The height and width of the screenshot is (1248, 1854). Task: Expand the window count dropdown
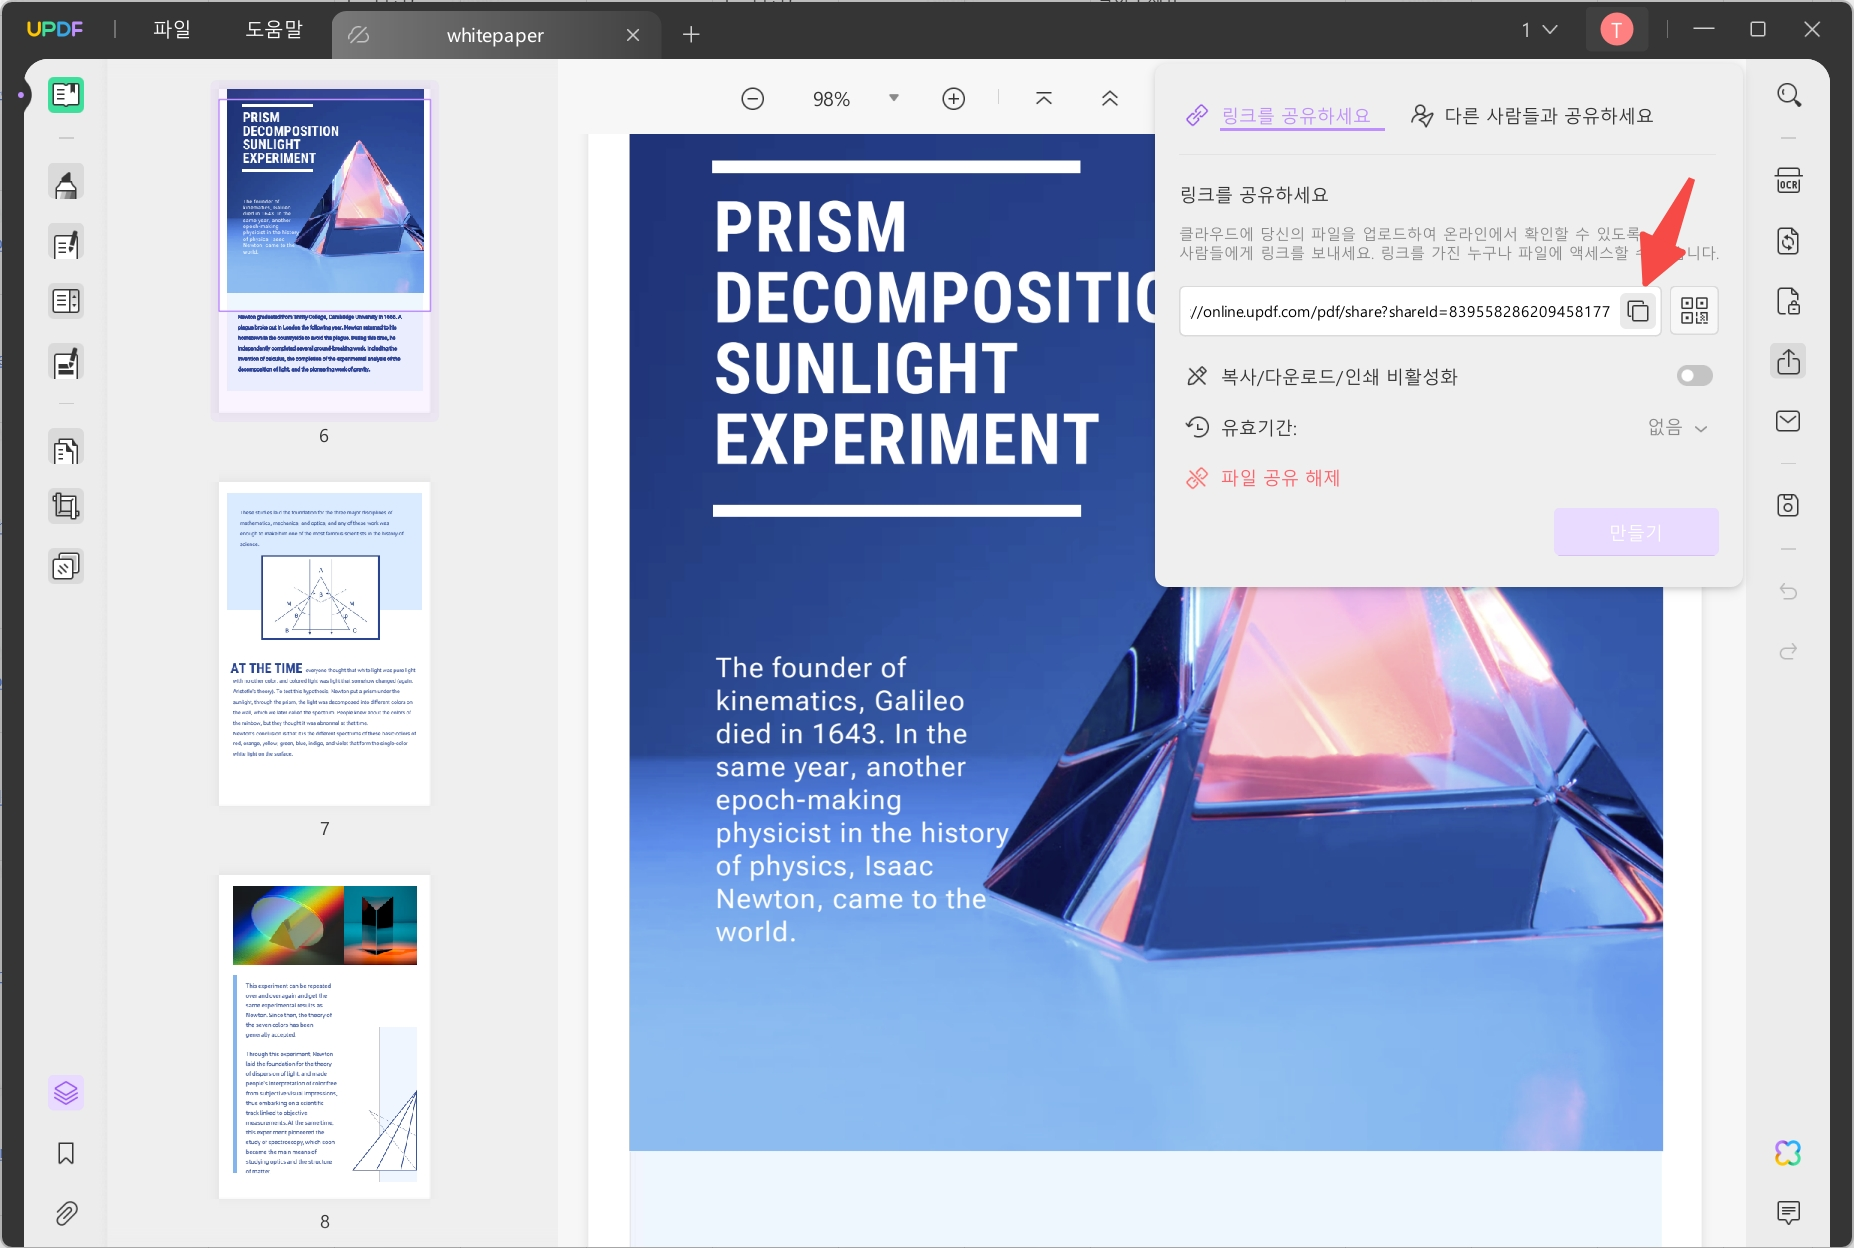tap(1539, 30)
